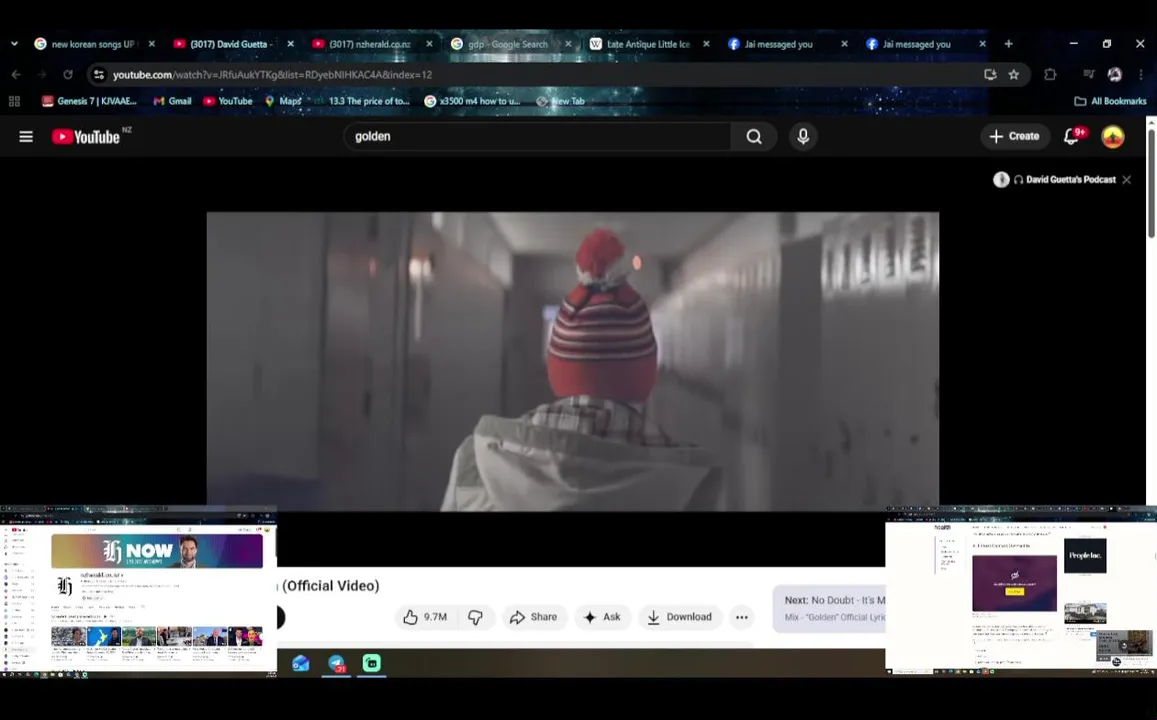Expand the tab search chevron
1157x720 pixels.
[14, 44]
